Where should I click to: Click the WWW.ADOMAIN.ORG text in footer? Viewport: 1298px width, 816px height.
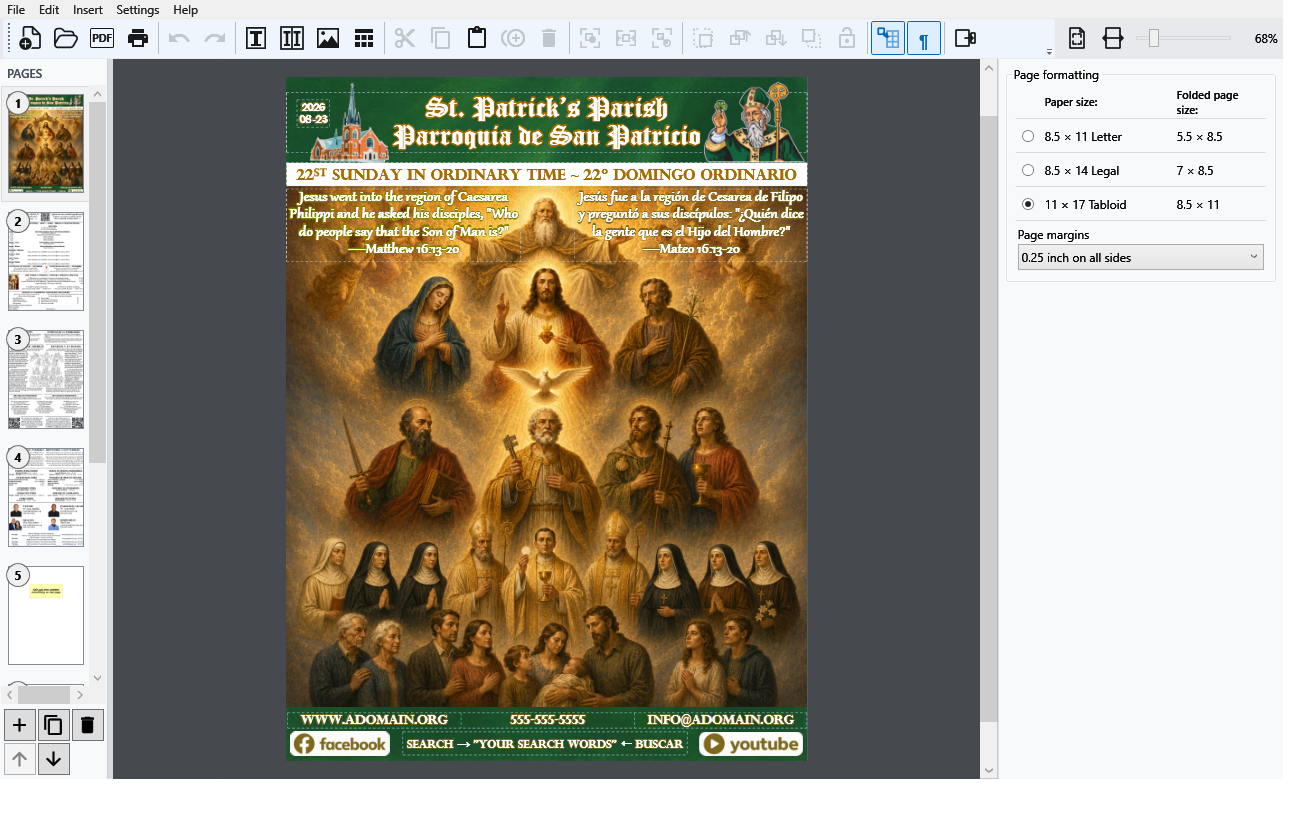click(374, 720)
